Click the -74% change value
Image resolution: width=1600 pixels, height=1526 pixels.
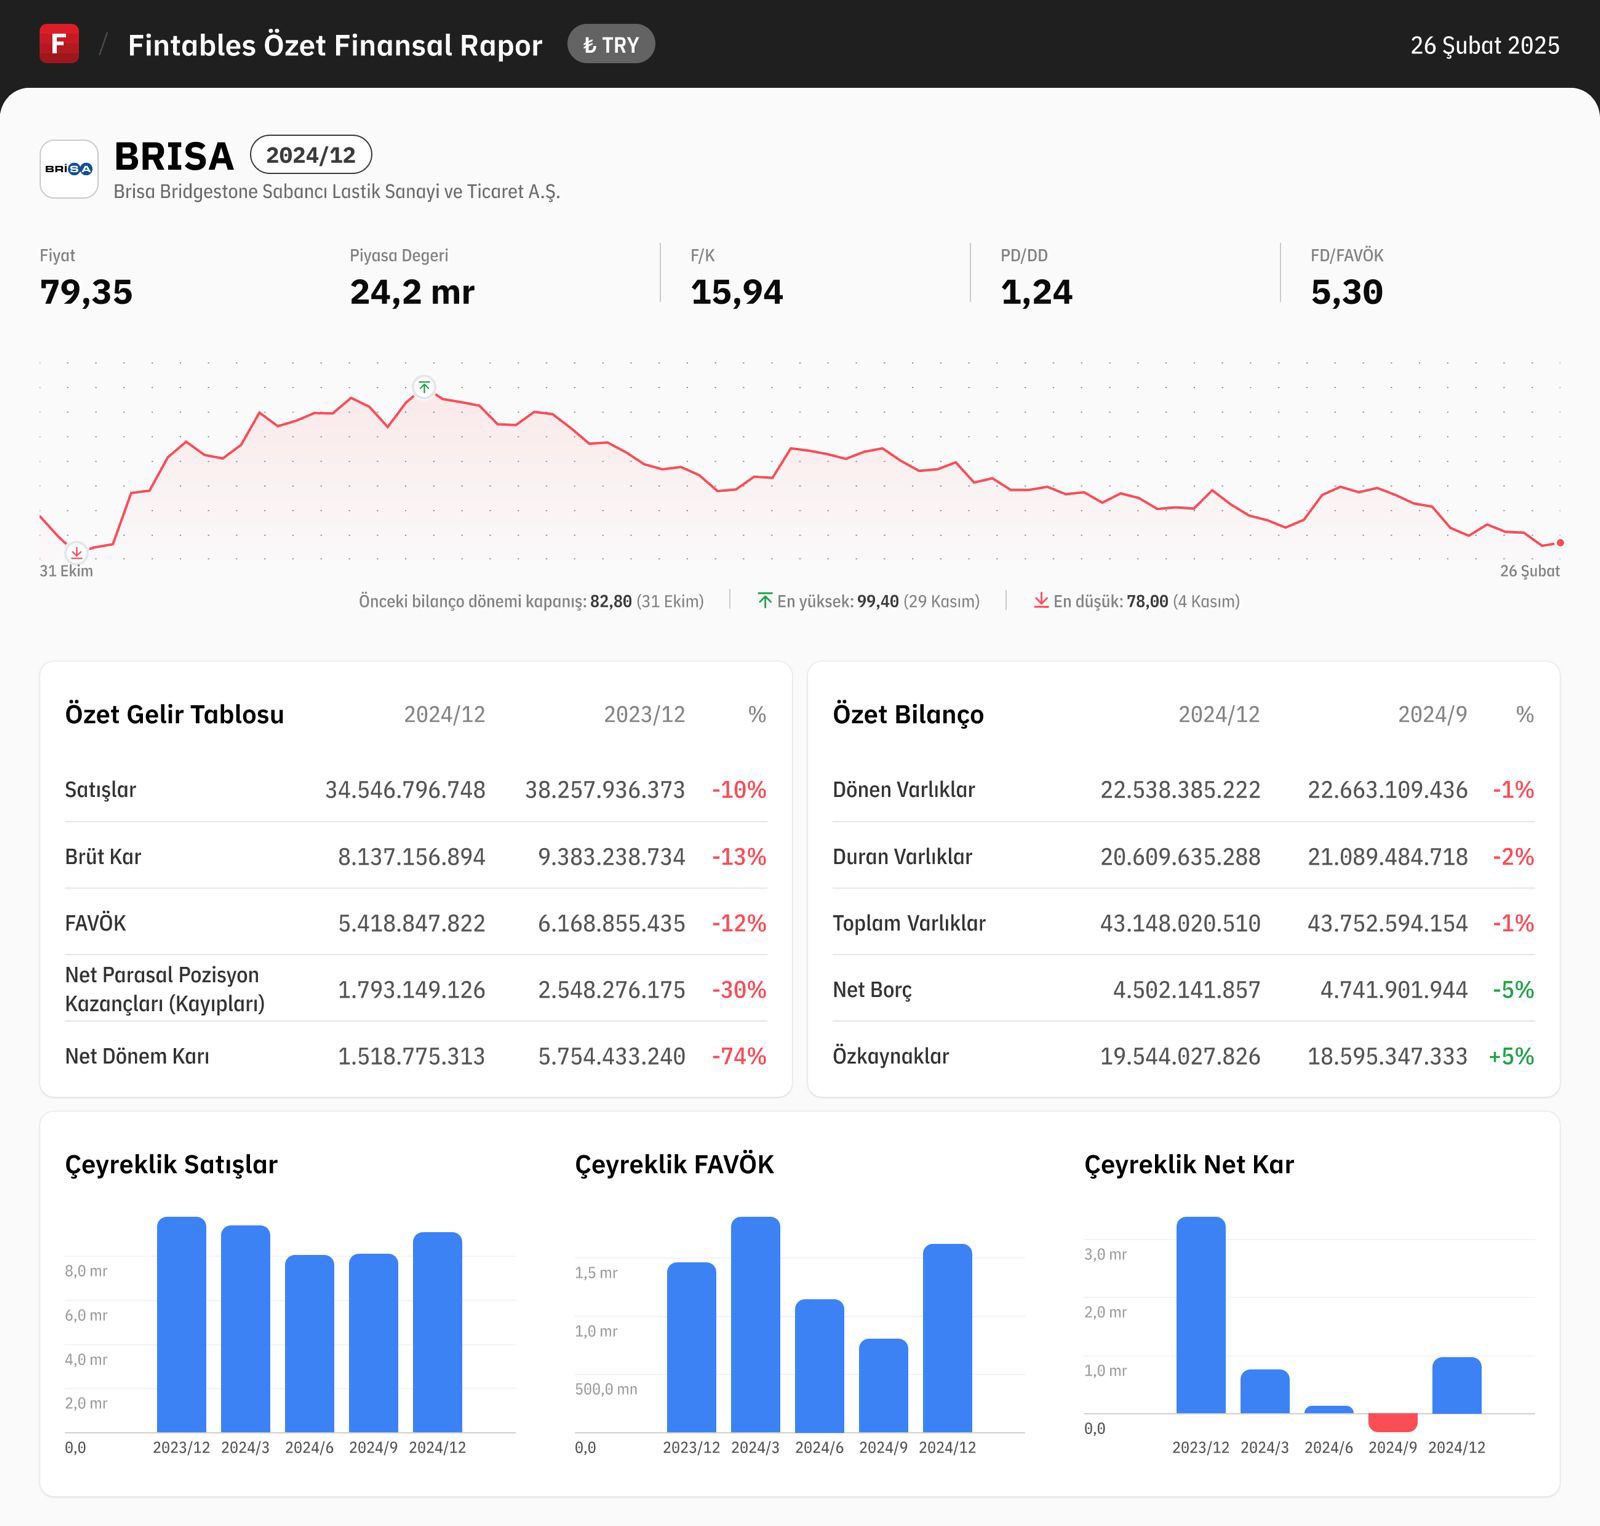(x=739, y=1056)
